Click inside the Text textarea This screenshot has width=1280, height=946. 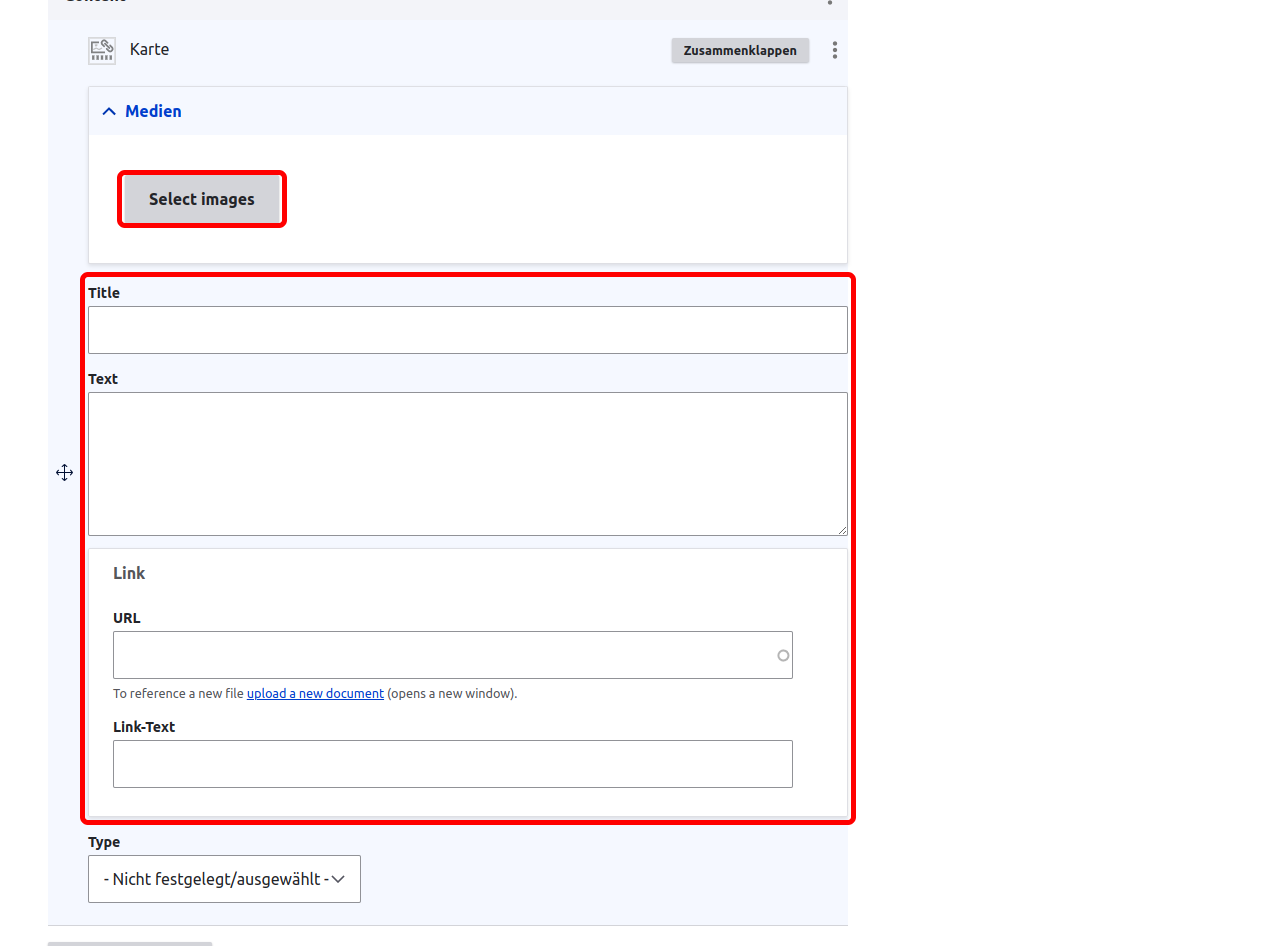[468, 464]
